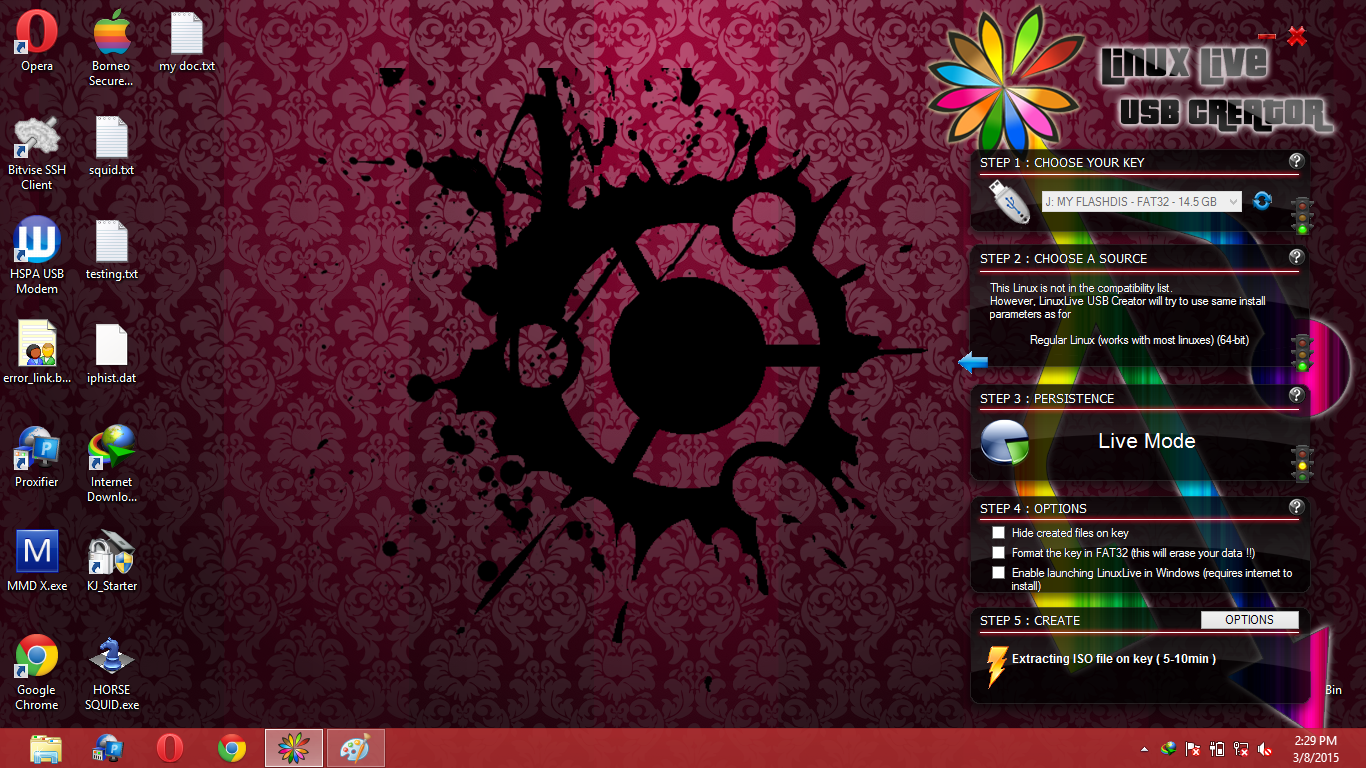Open the J: MY FLASHDIS key dropdown

click(x=1142, y=201)
